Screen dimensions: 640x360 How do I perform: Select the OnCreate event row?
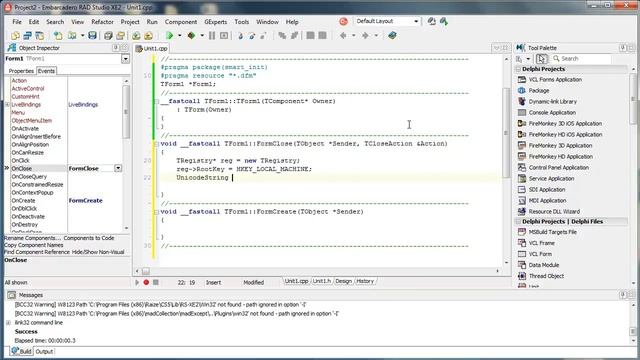66,200
